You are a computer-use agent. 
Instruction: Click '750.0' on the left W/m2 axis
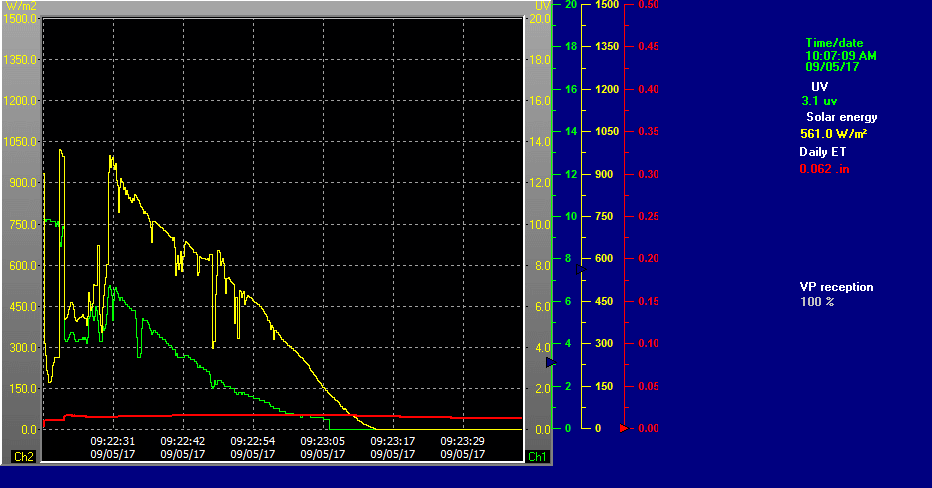click(23, 224)
